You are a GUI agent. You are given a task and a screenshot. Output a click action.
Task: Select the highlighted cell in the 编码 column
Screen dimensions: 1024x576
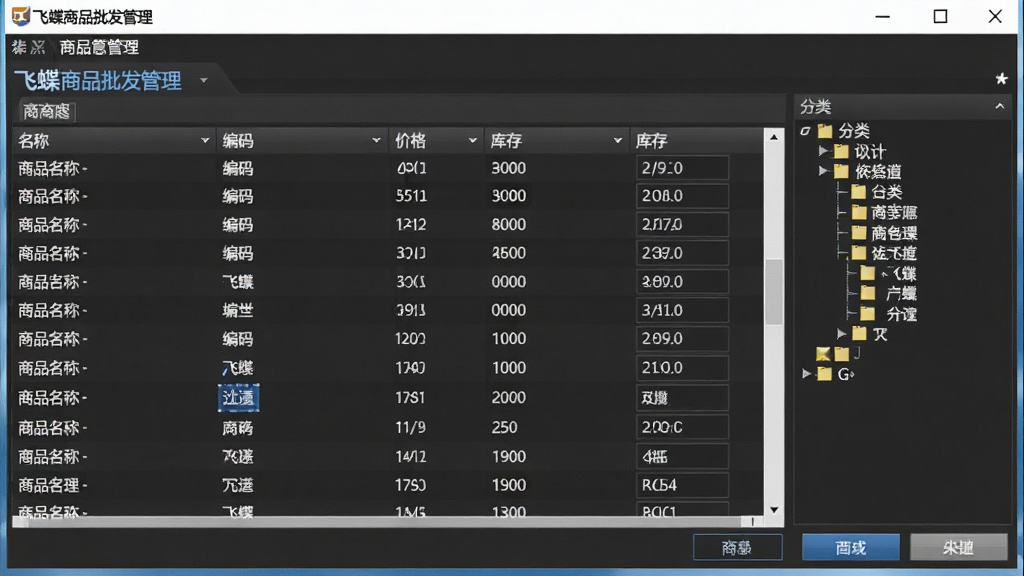coord(238,398)
